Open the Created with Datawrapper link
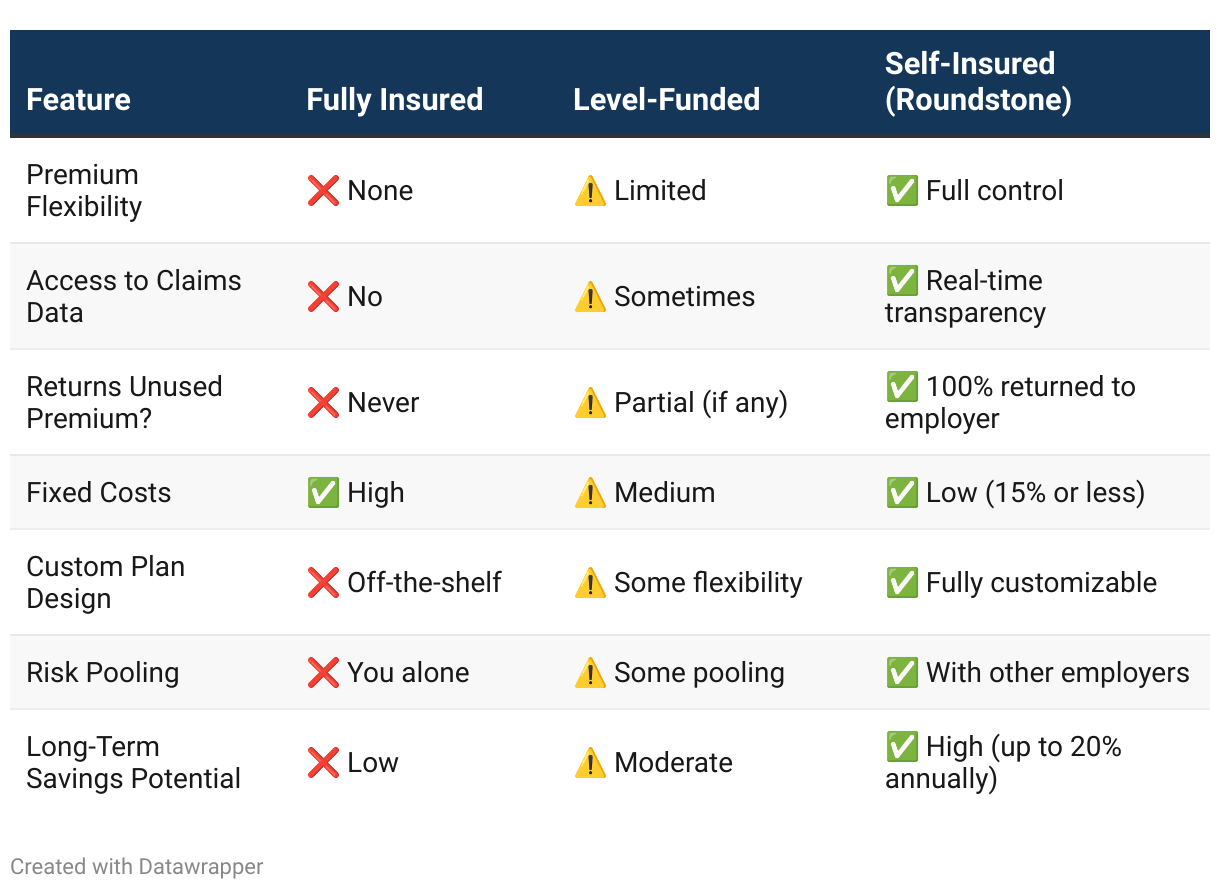The image size is (1220, 890). coord(137,866)
